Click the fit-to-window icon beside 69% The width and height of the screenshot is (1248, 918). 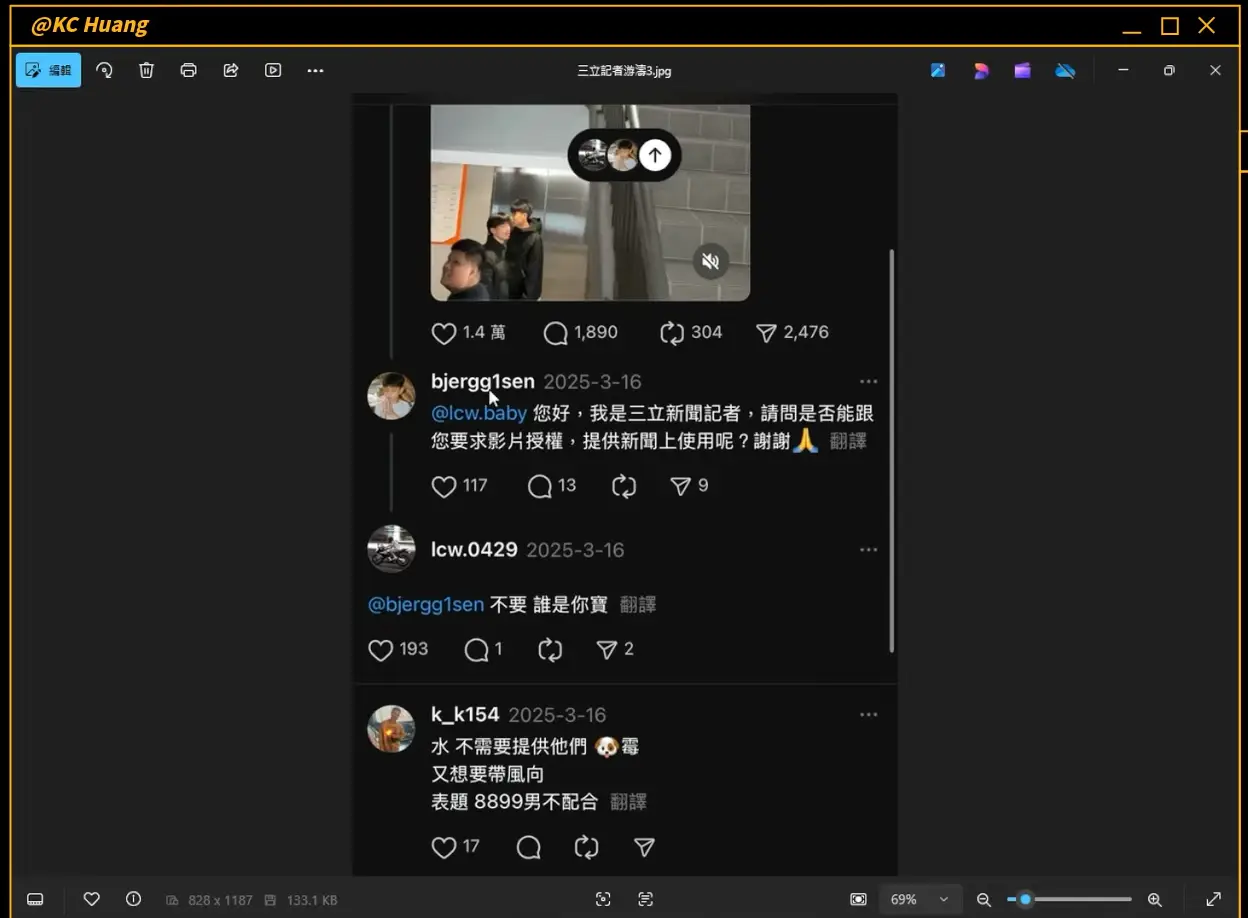(857, 899)
